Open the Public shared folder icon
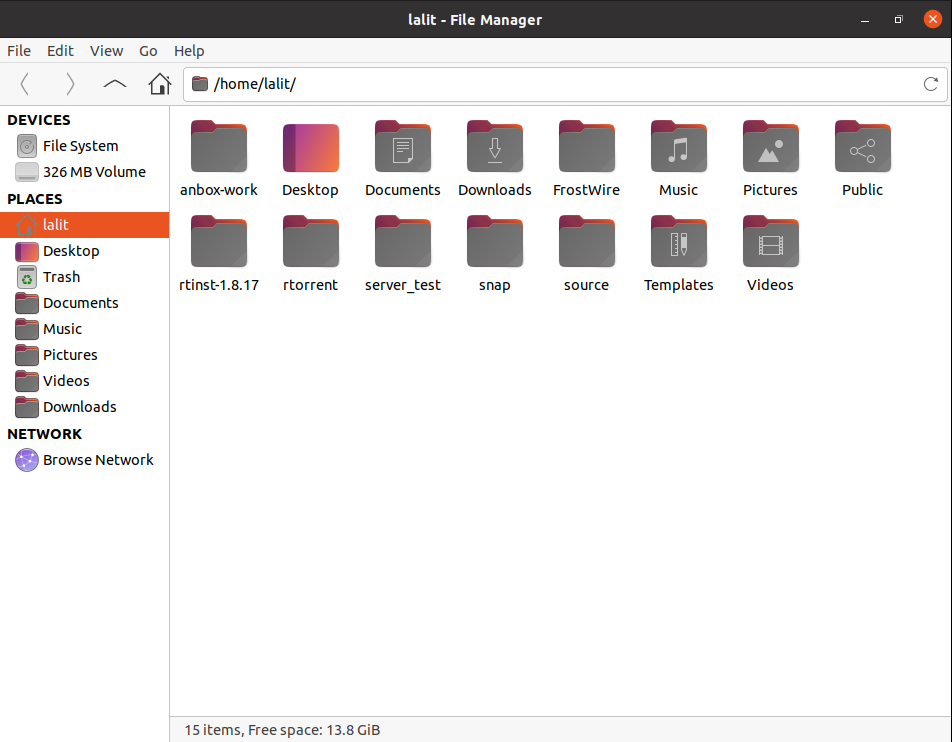The width and height of the screenshot is (952, 742). (x=862, y=148)
